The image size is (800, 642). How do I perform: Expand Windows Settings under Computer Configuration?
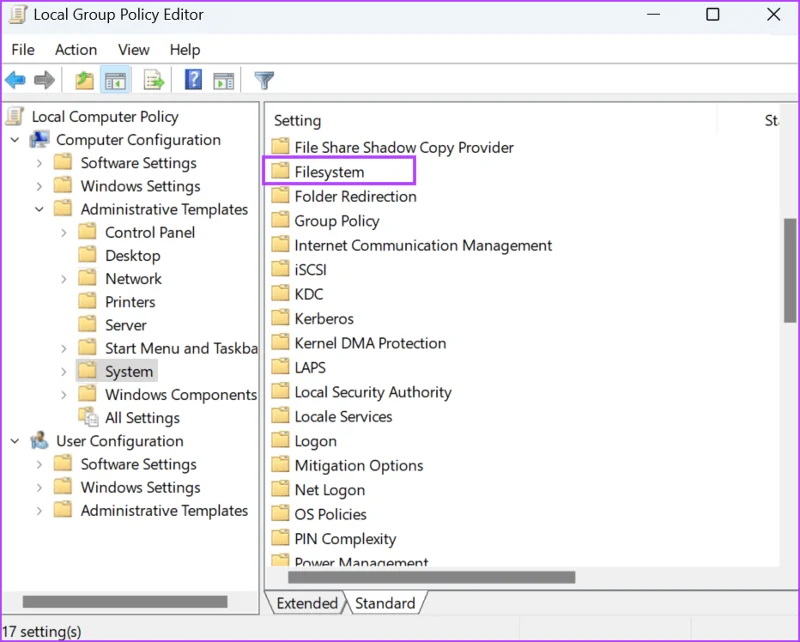(39, 186)
